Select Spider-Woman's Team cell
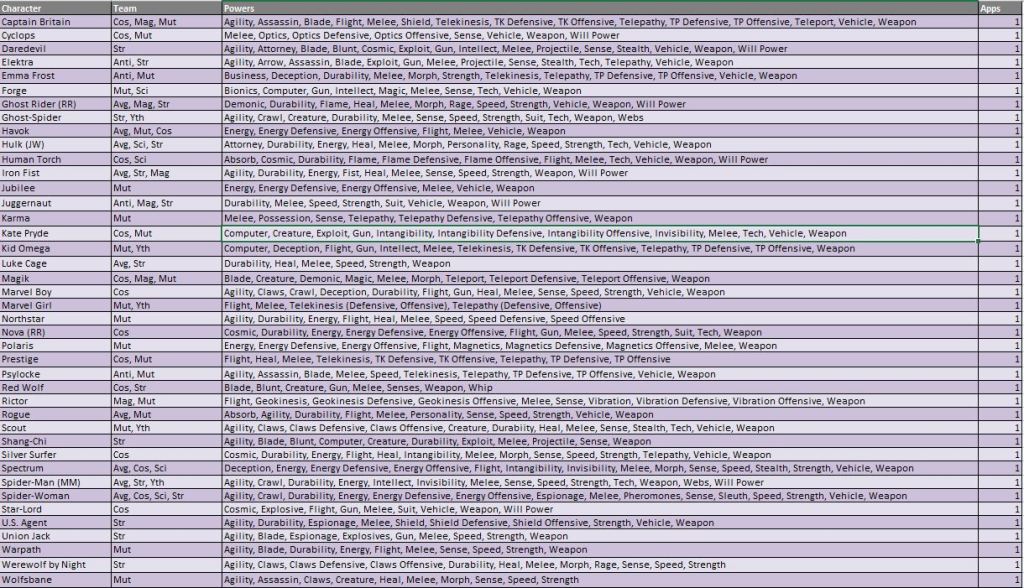This screenshot has height=588, width=1024. [x=165, y=495]
